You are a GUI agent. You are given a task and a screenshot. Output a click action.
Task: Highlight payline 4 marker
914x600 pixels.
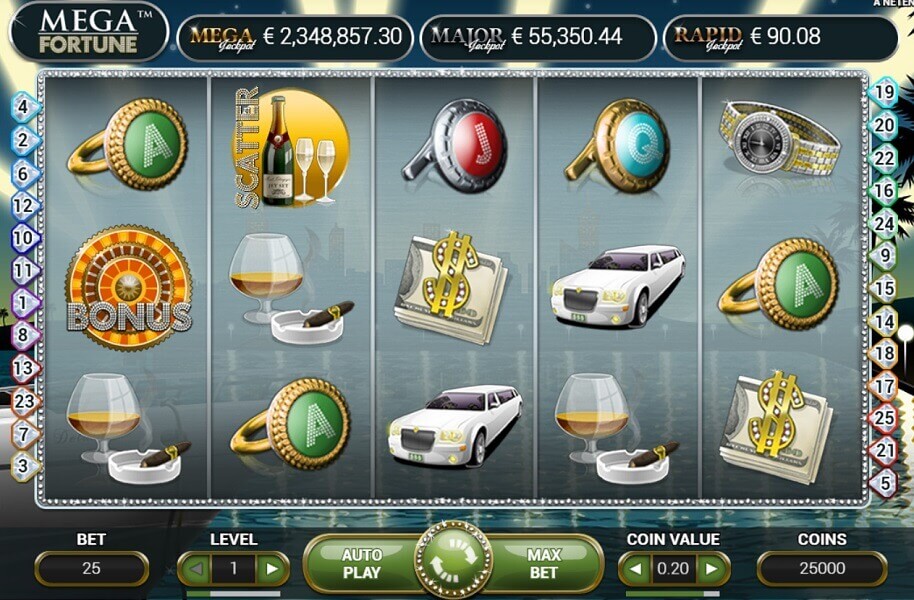[x=24, y=107]
